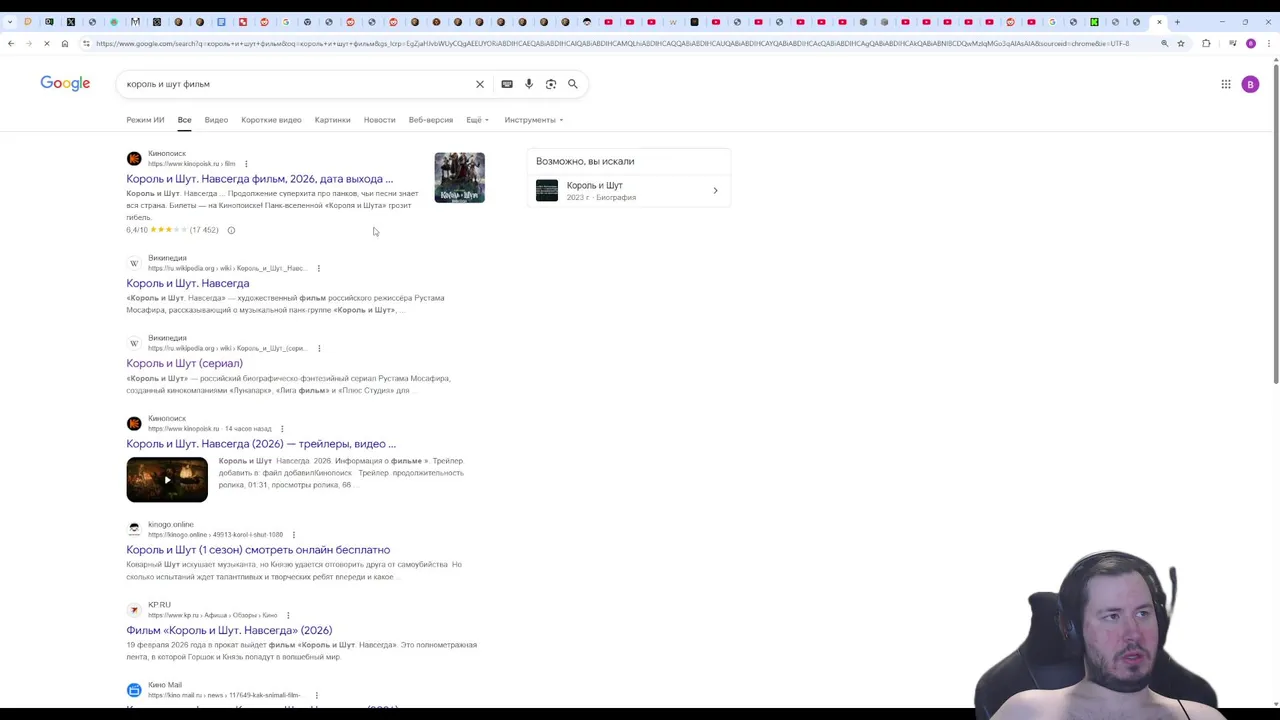The height and width of the screenshot is (720, 1280).
Task: Switch to Режим ИИ tab
Action: click(145, 120)
